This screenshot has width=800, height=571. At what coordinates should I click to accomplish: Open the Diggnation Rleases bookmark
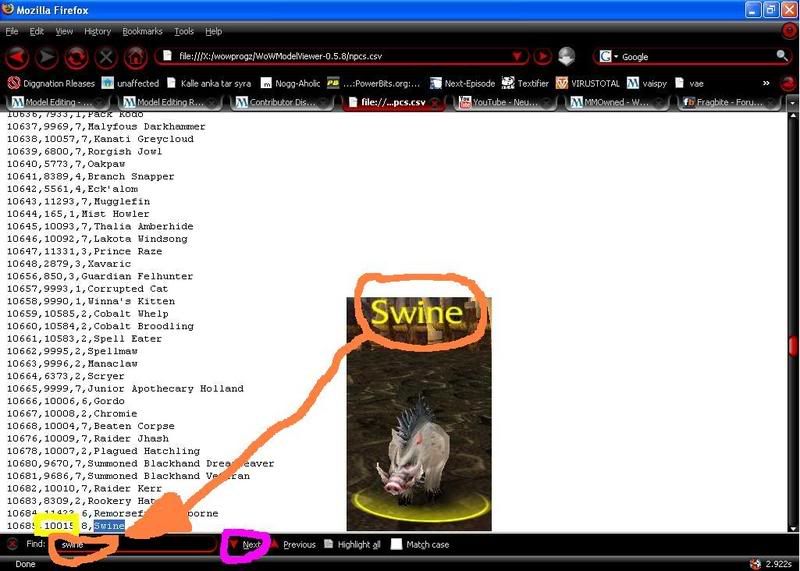tap(51, 83)
